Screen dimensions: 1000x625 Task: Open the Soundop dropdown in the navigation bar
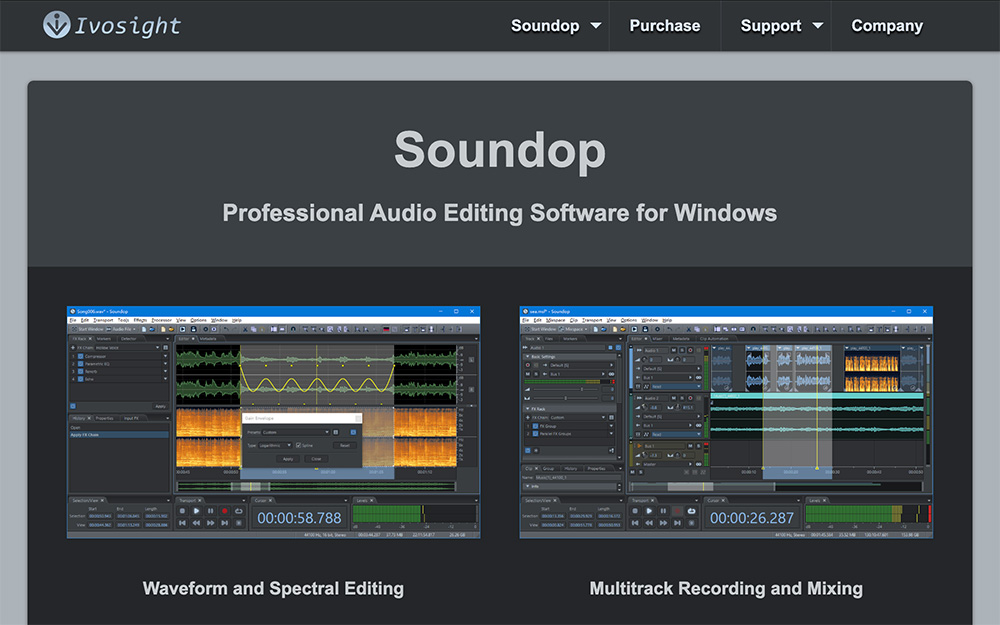click(555, 26)
